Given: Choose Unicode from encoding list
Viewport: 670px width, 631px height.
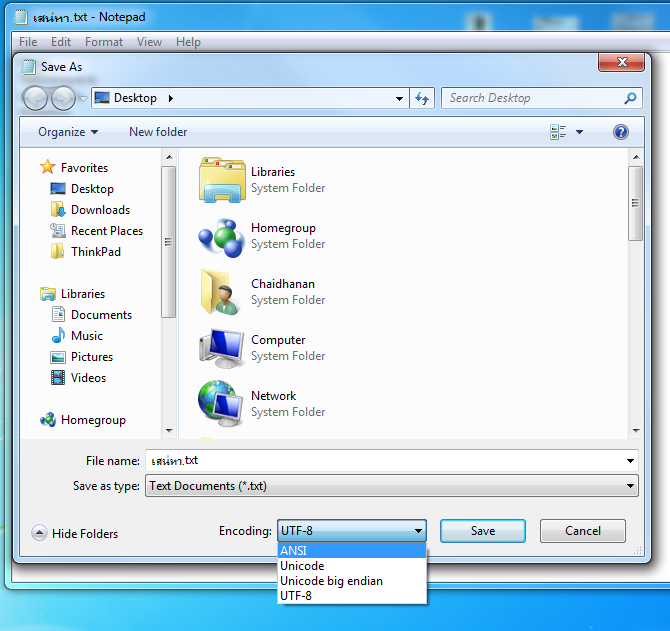Looking at the screenshot, I should (x=352, y=566).
